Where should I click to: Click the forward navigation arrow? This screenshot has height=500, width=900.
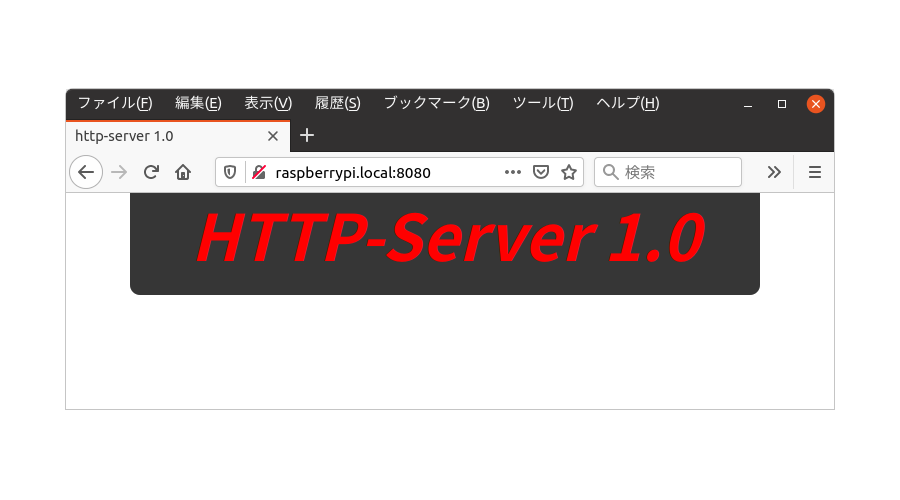pos(119,172)
